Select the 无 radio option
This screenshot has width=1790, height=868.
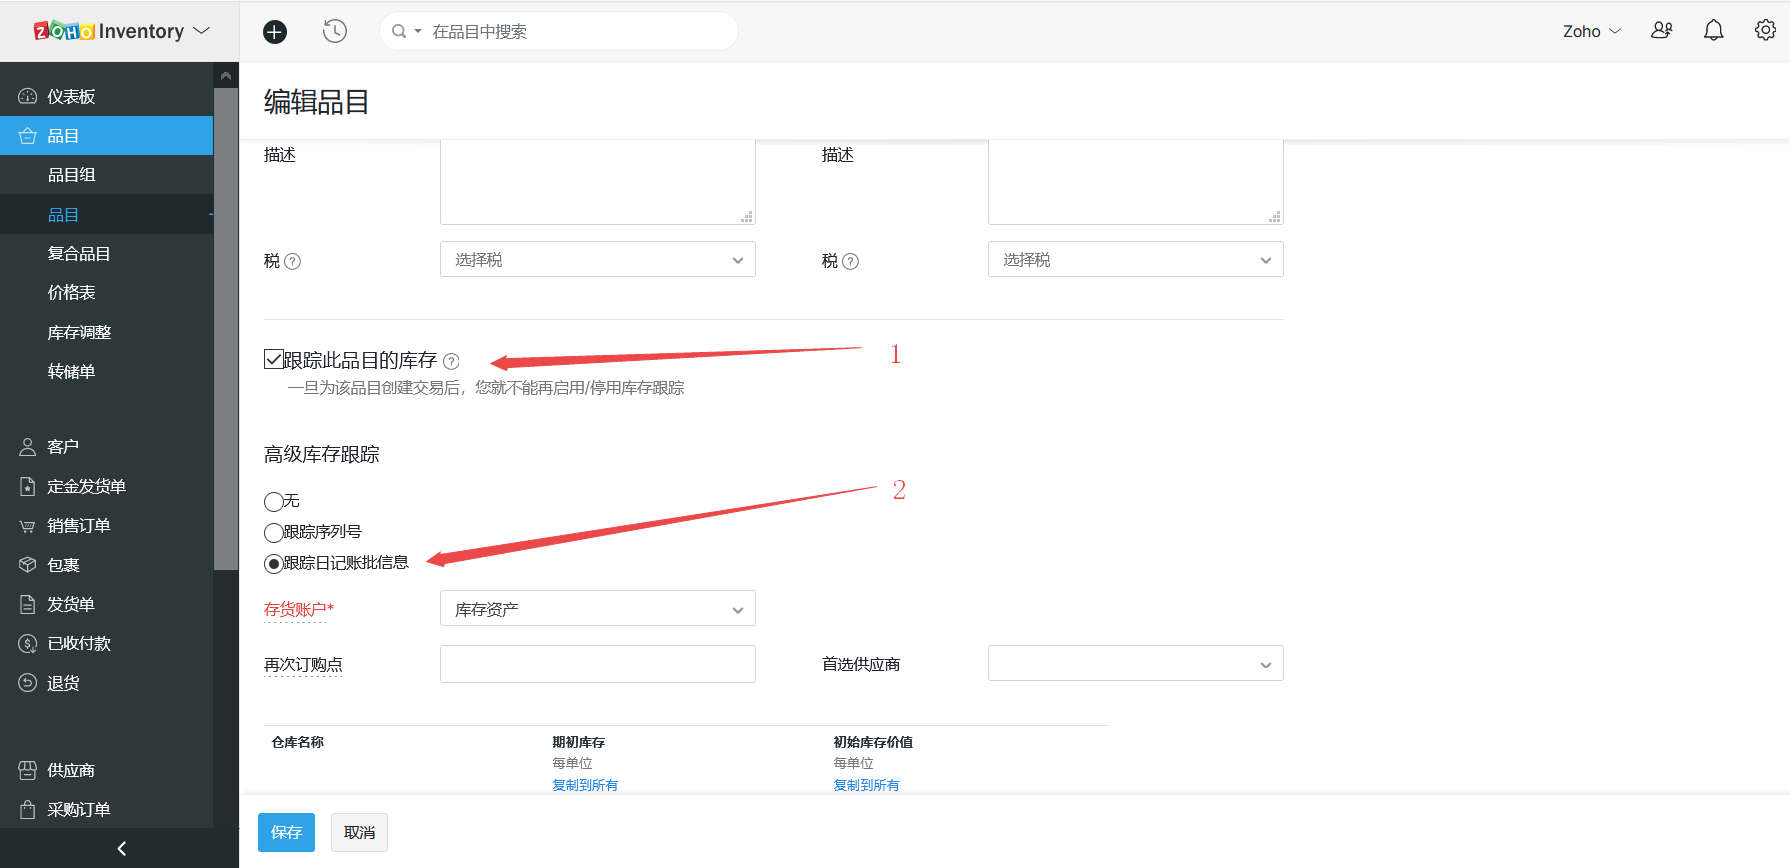[273, 502]
